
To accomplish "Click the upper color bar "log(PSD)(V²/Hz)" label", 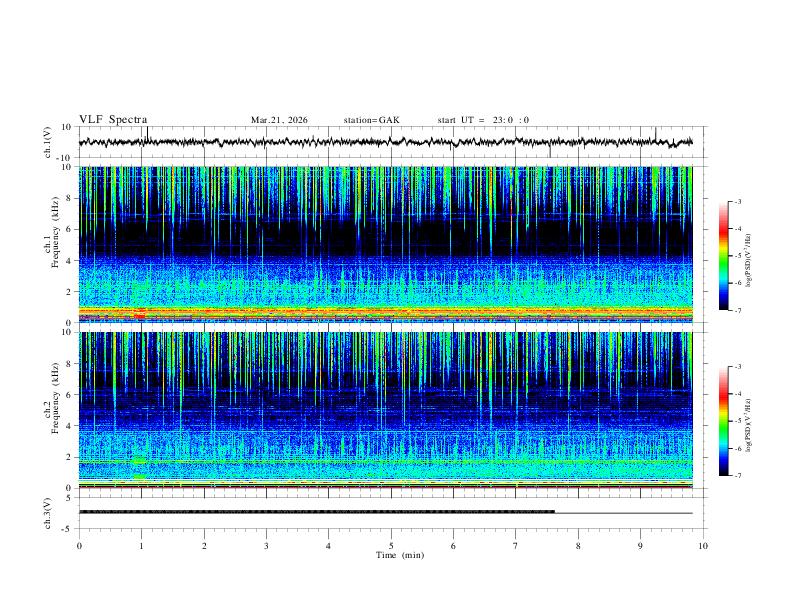I will pos(749,260).
